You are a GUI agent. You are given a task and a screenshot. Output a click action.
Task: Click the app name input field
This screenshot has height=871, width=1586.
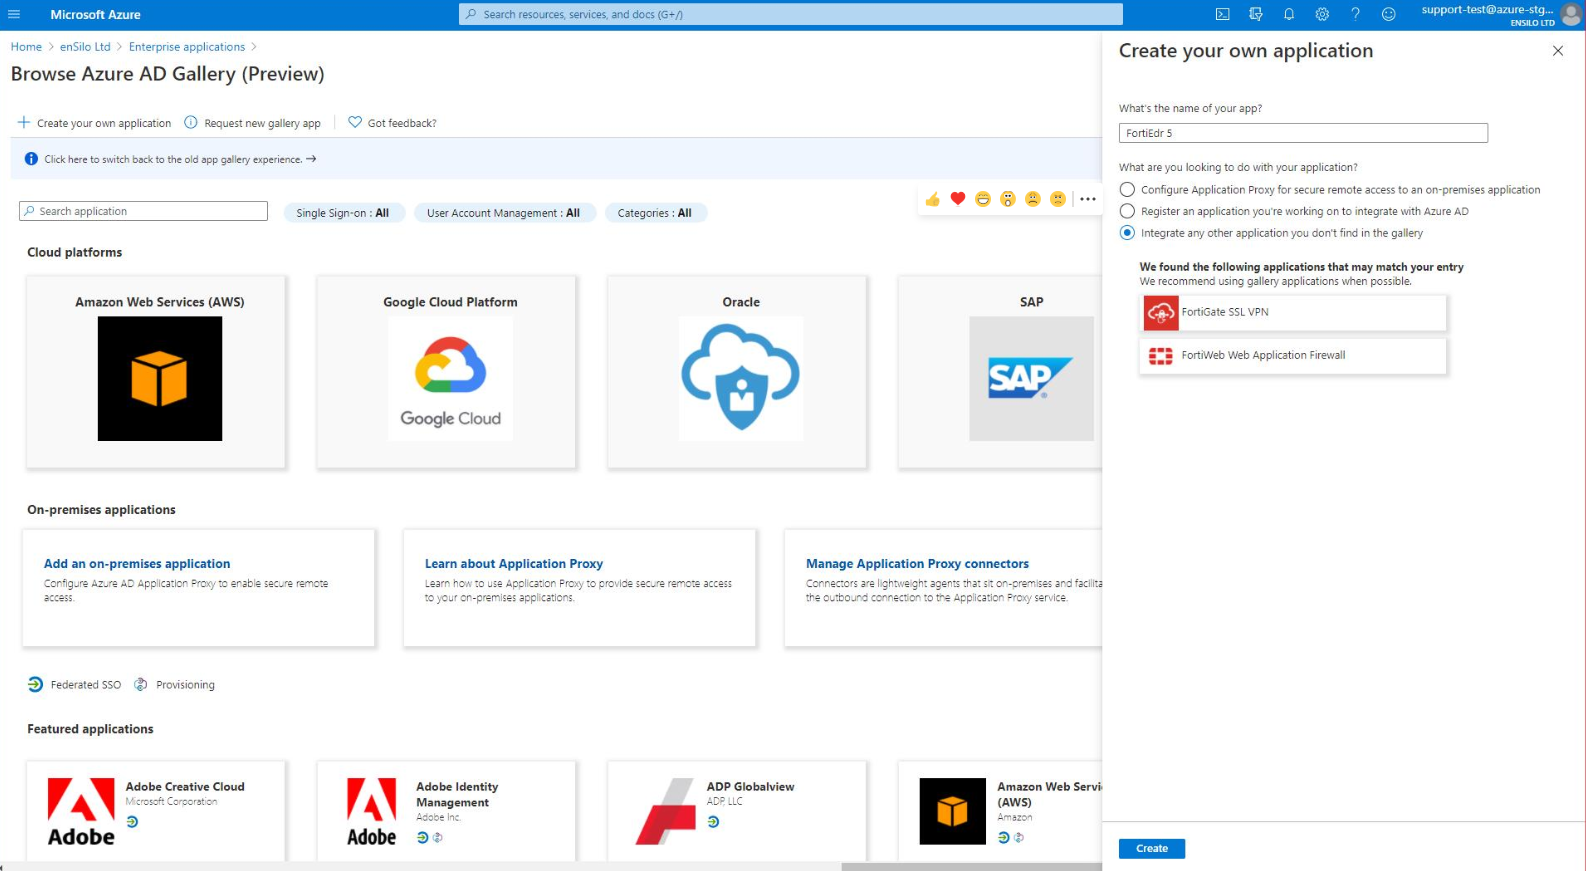pyautogui.click(x=1302, y=133)
